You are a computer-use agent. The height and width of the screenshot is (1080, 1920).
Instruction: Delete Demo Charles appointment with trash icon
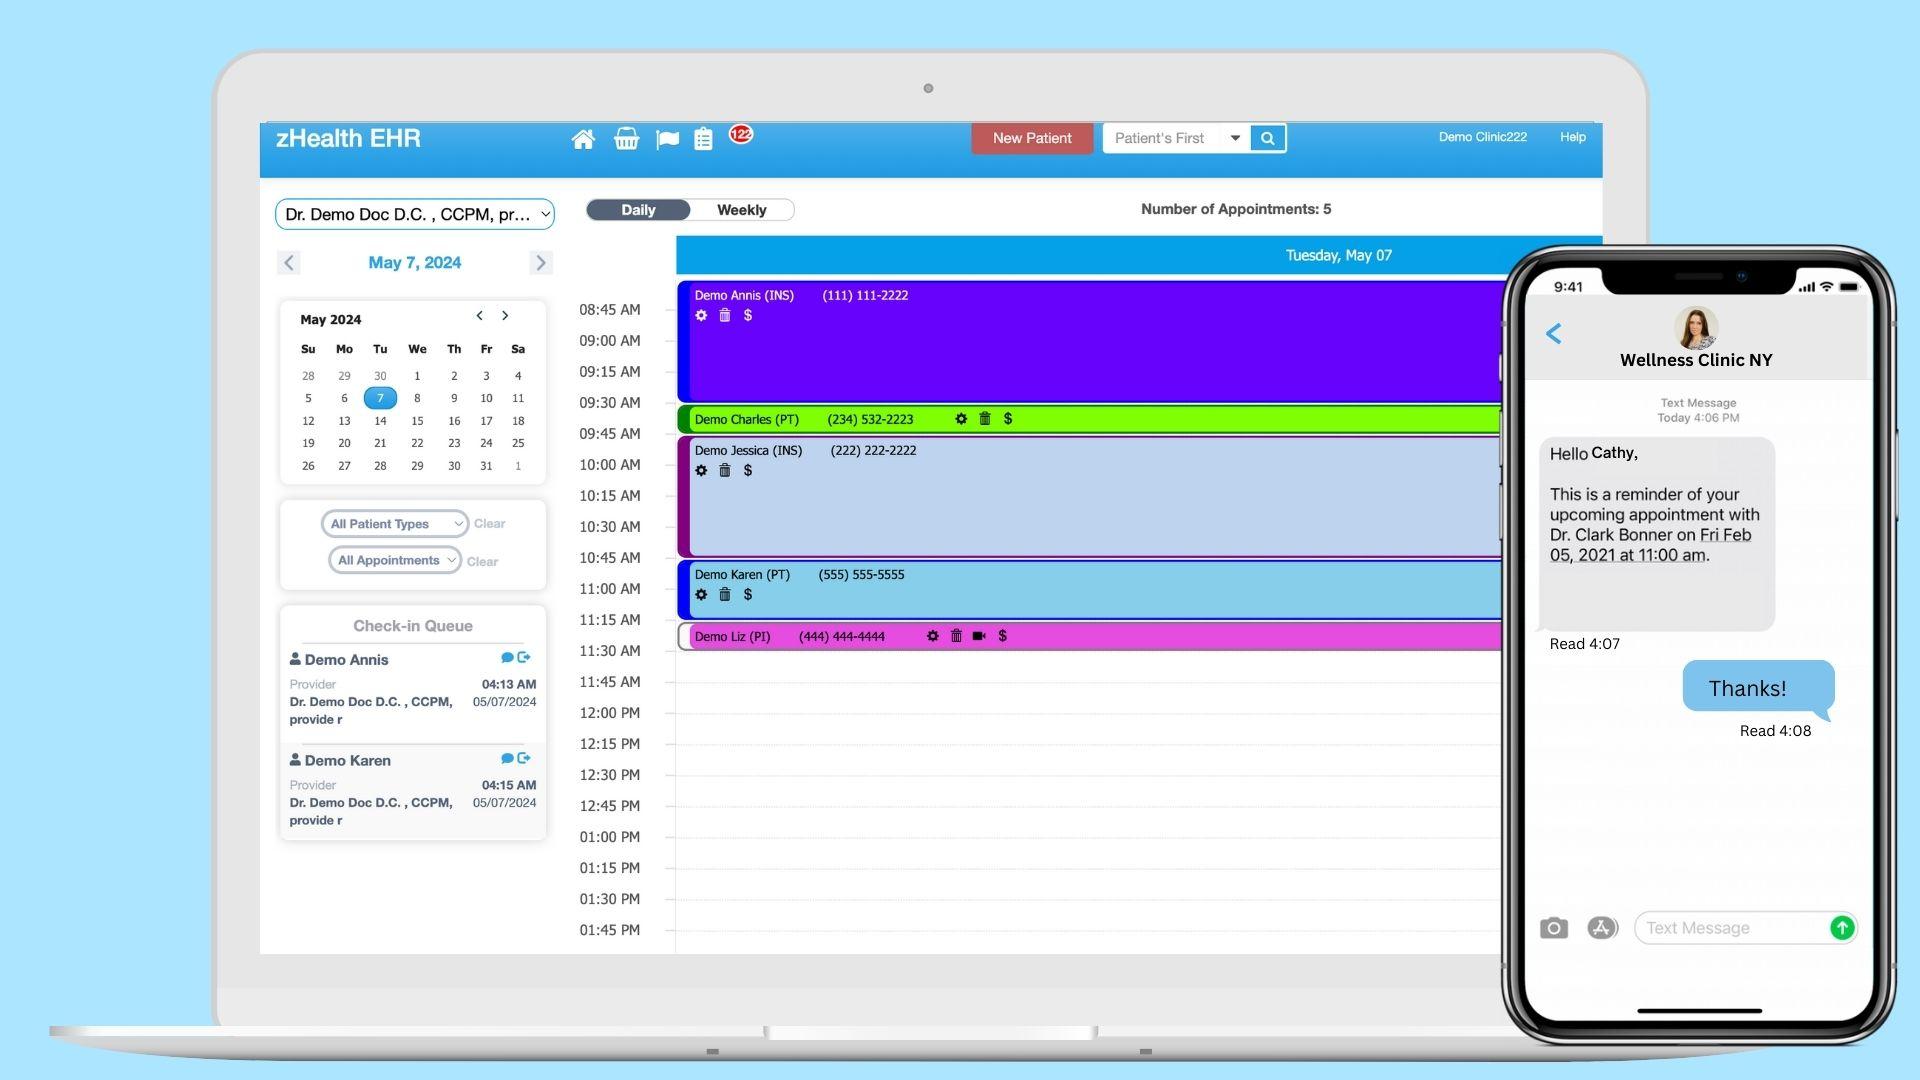click(983, 419)
